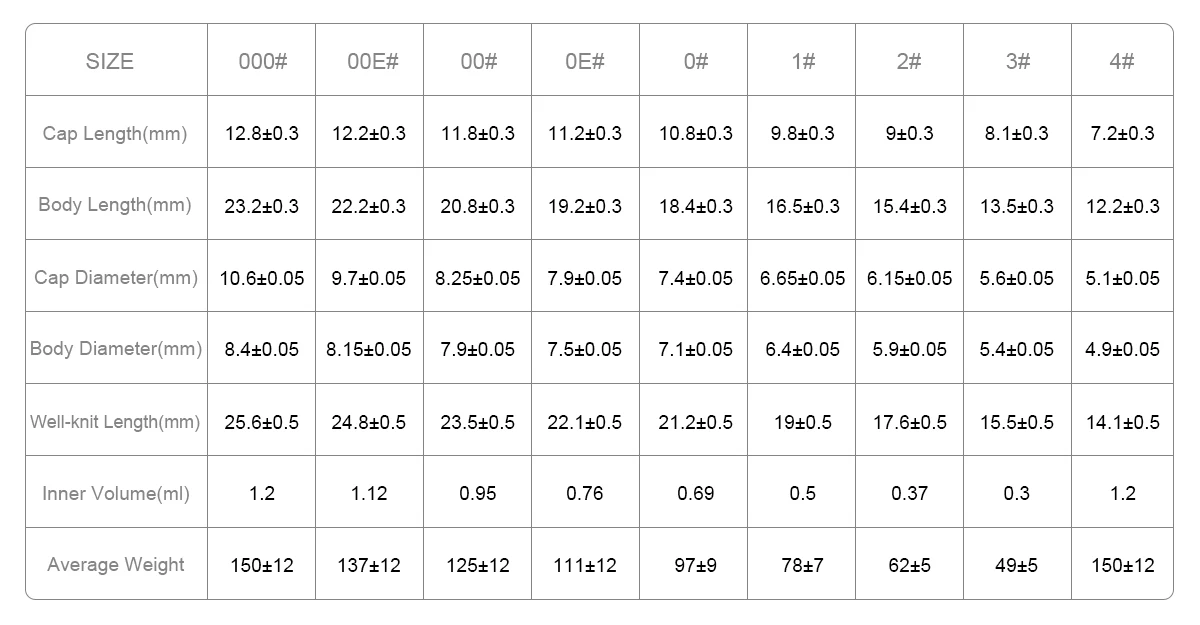Screen dimensions: 1200x625
Task: Select the Well-knit Length(mm) row label
Action: (115, 421)
